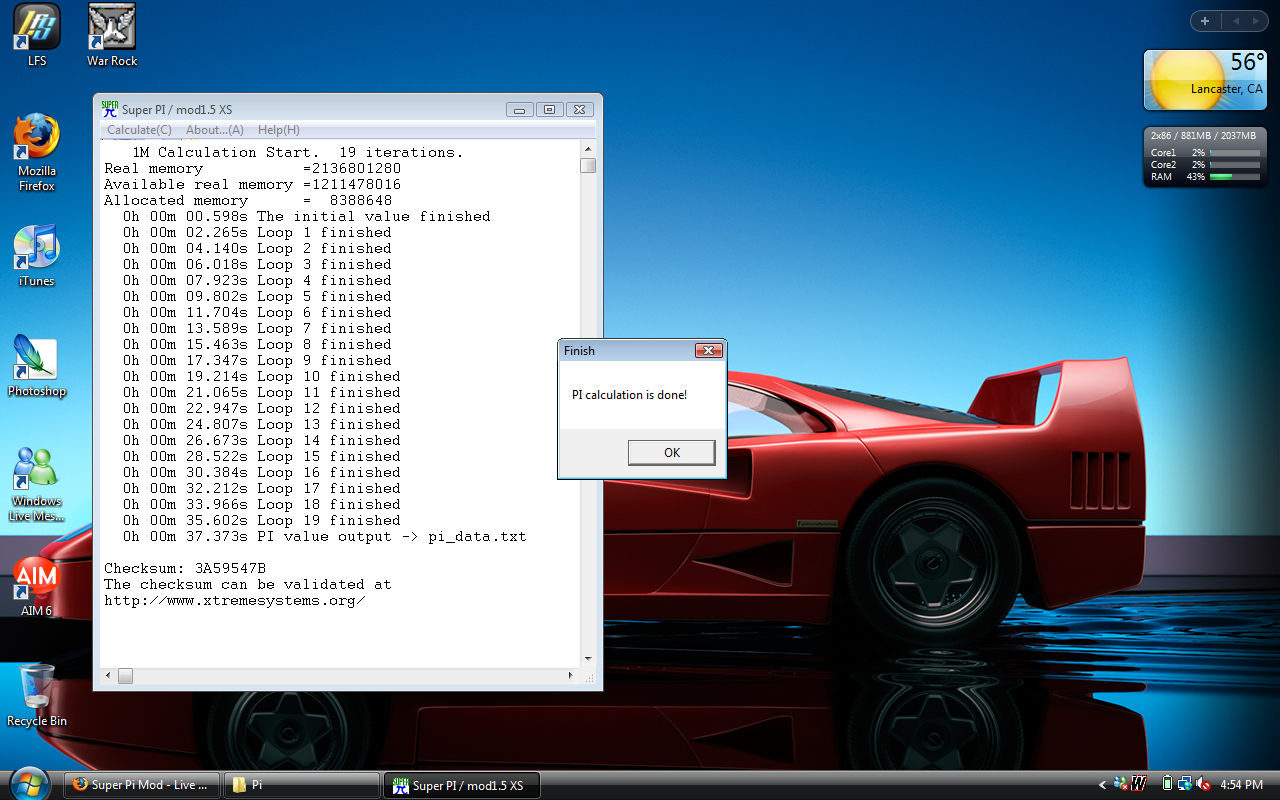Click the vertical scrollbar thumb in Super PI
Screen dimensions: 1280x800
tap(588, 166)
